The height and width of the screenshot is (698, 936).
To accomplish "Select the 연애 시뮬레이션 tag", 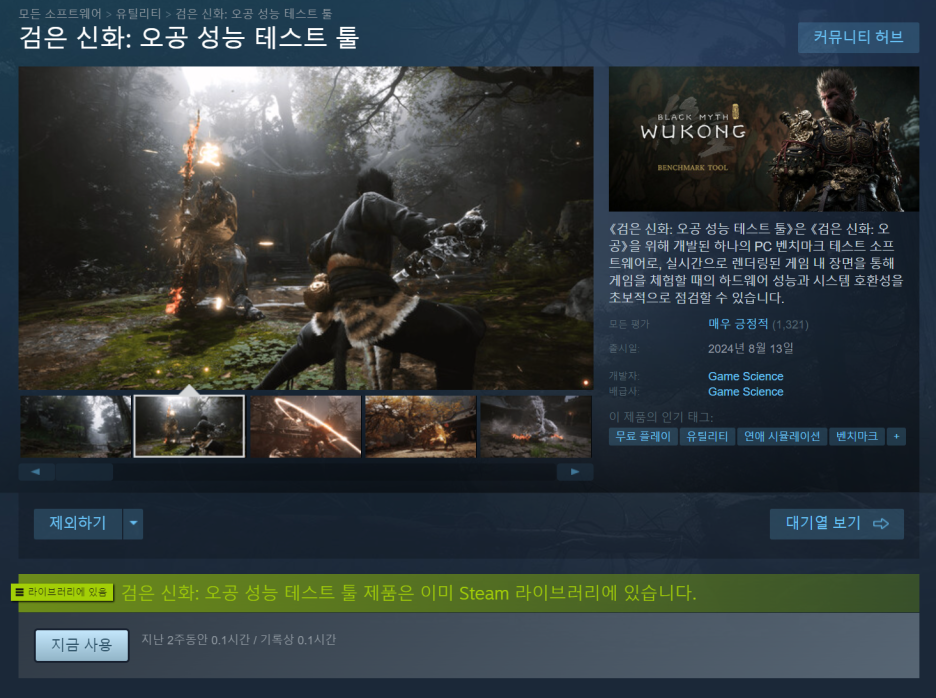I will point(781,436).
